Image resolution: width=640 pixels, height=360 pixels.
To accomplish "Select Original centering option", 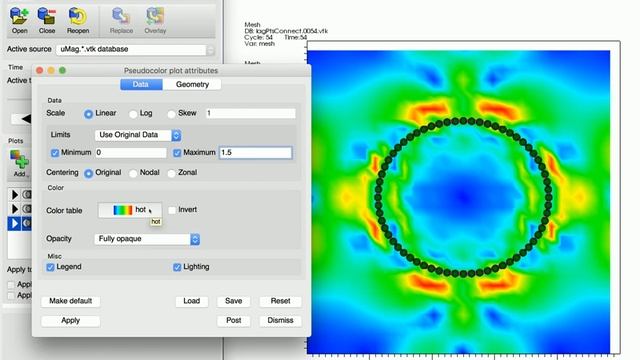I will (88, 173).
